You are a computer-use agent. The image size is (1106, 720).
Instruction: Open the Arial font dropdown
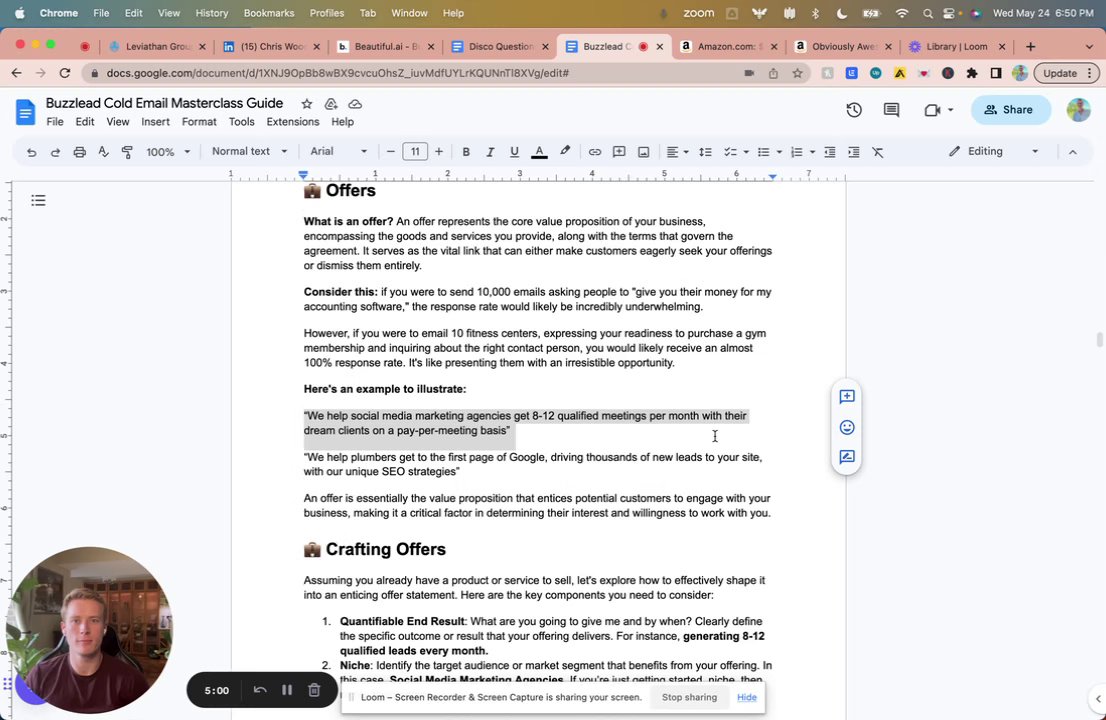[339, 151]
